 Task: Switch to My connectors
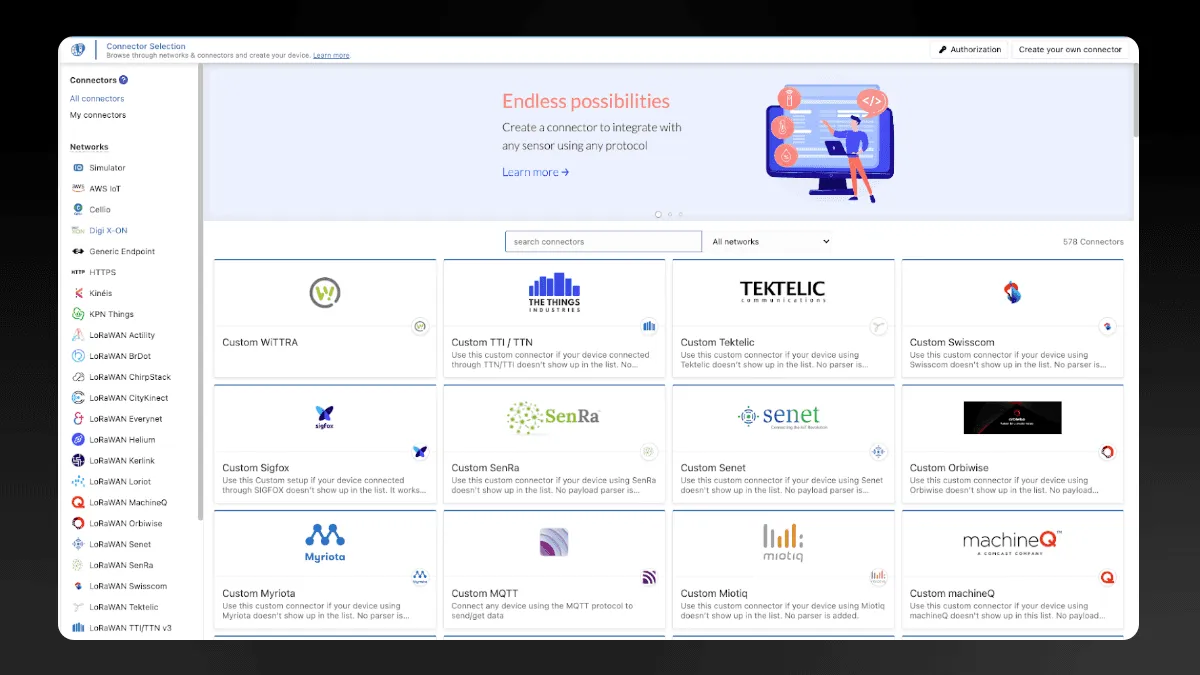tap(97, 115)
